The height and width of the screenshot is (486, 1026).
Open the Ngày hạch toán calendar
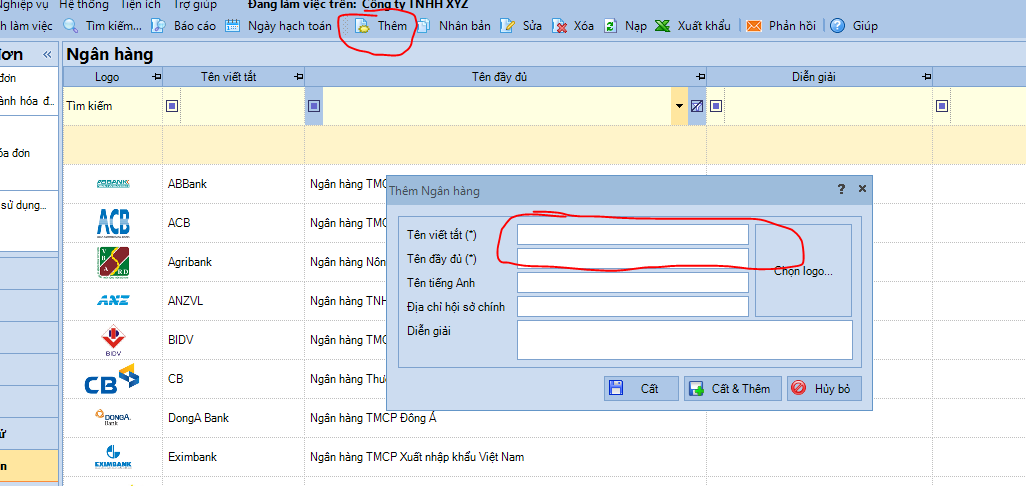coord(232,26)
